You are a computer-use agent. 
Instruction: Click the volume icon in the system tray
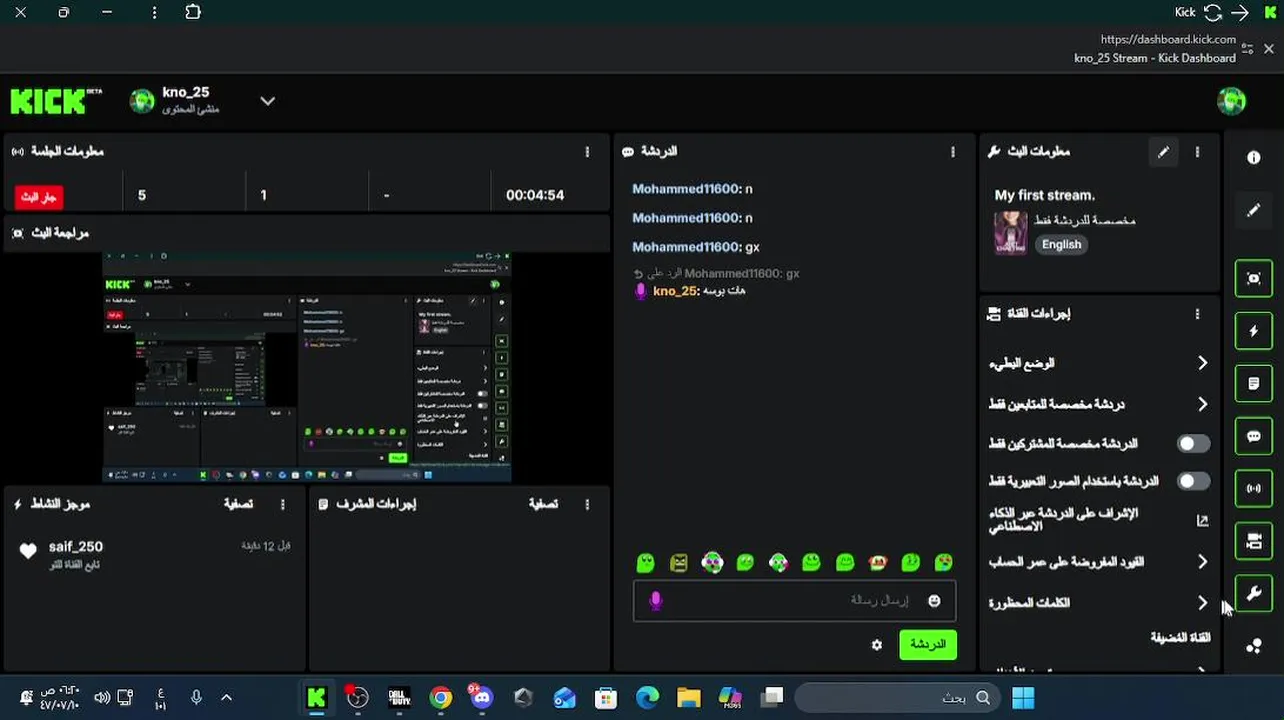click(x=102, y=697)
